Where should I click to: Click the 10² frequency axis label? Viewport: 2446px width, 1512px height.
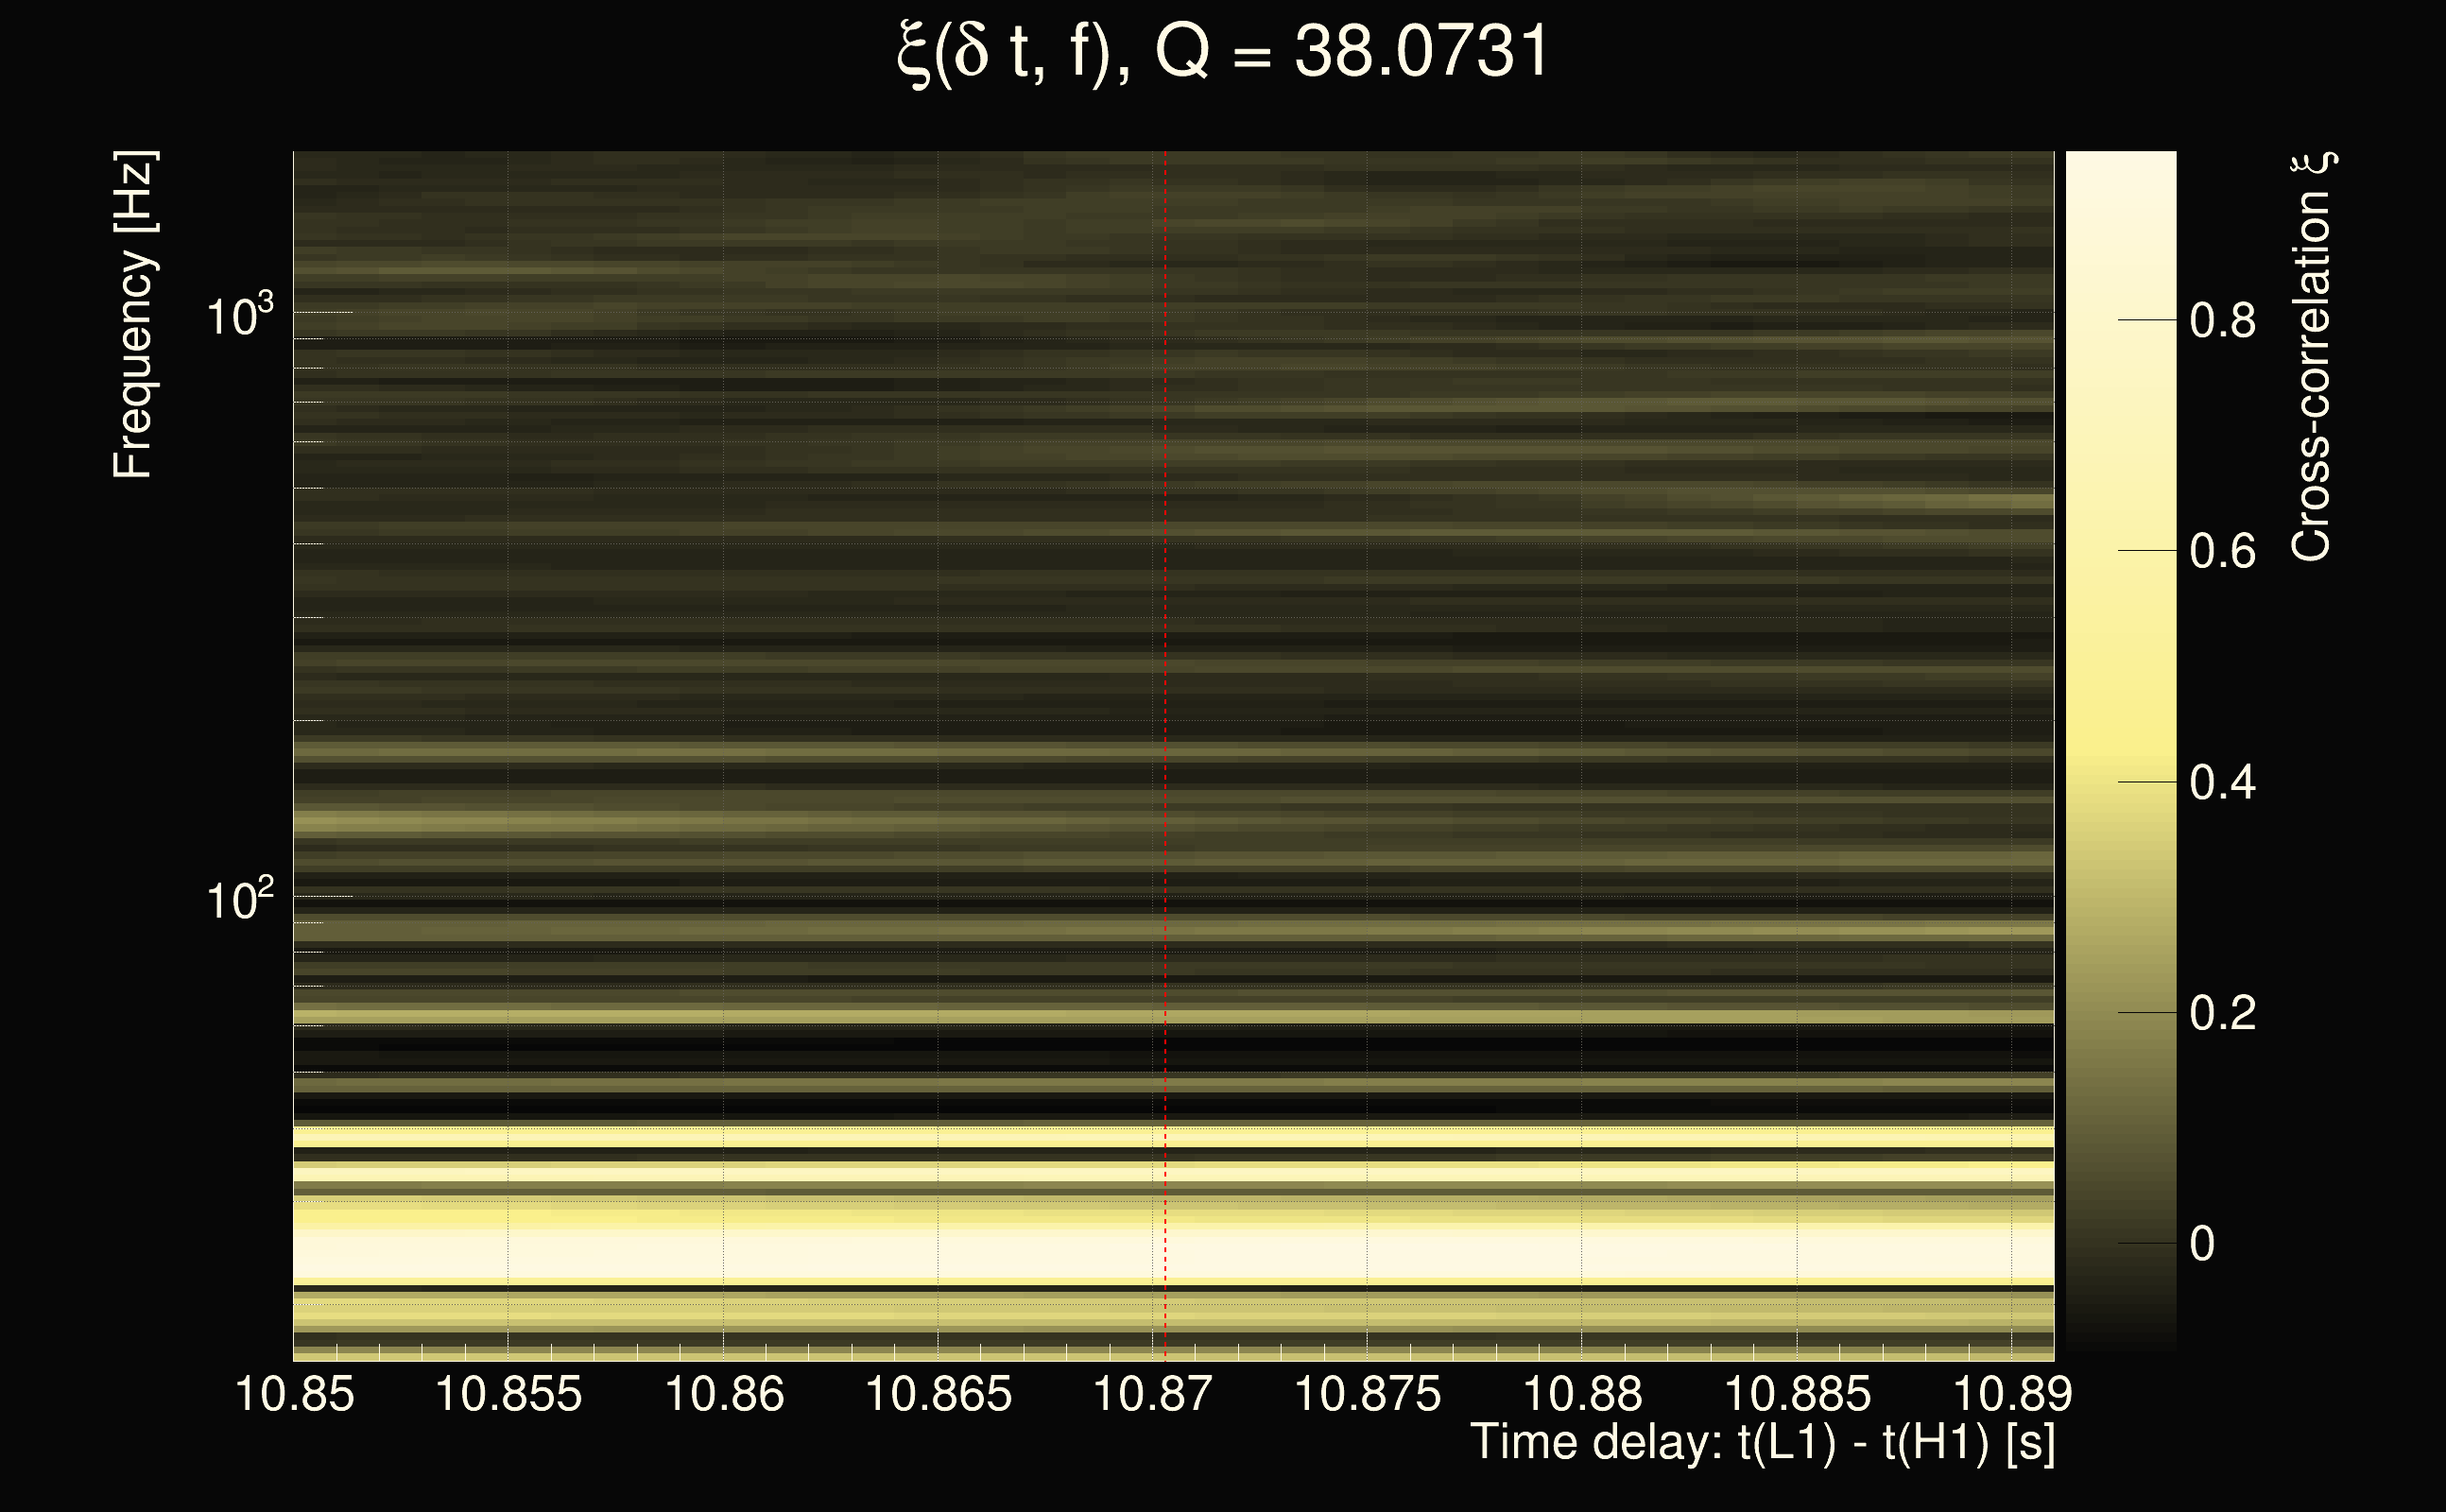pyautogui.click(x=239, y=900)
